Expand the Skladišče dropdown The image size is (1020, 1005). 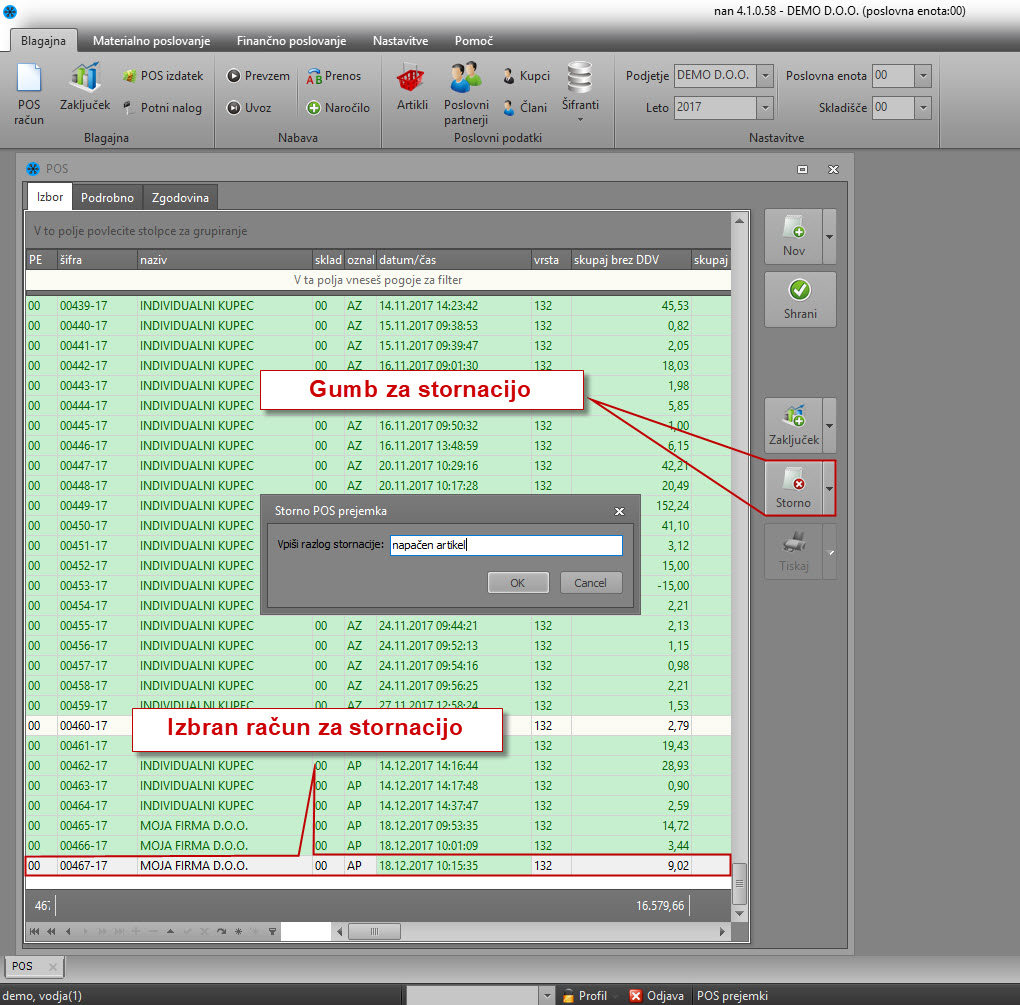coord(923,107)
